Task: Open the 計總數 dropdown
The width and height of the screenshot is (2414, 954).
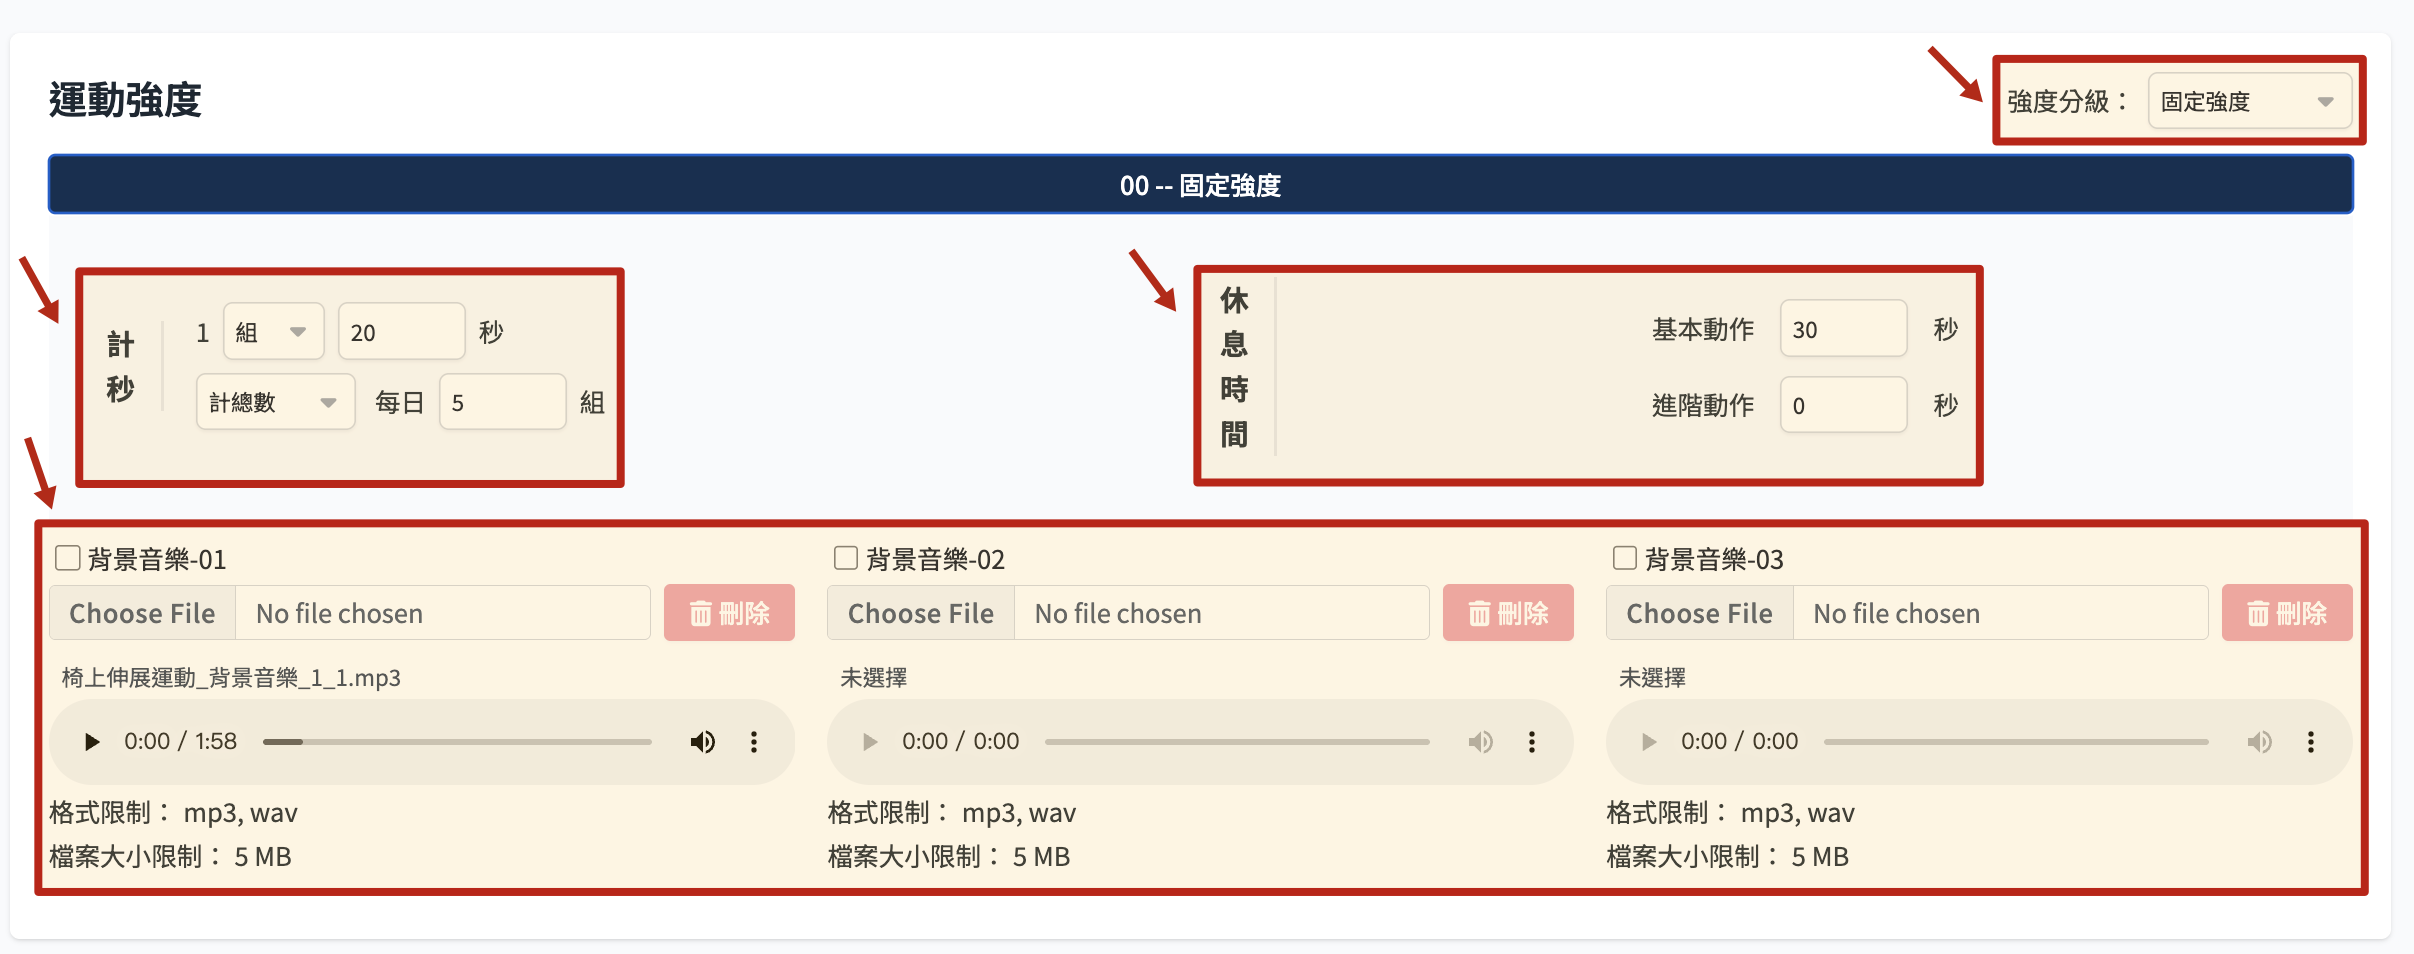Action: click(x=275, y=402)
